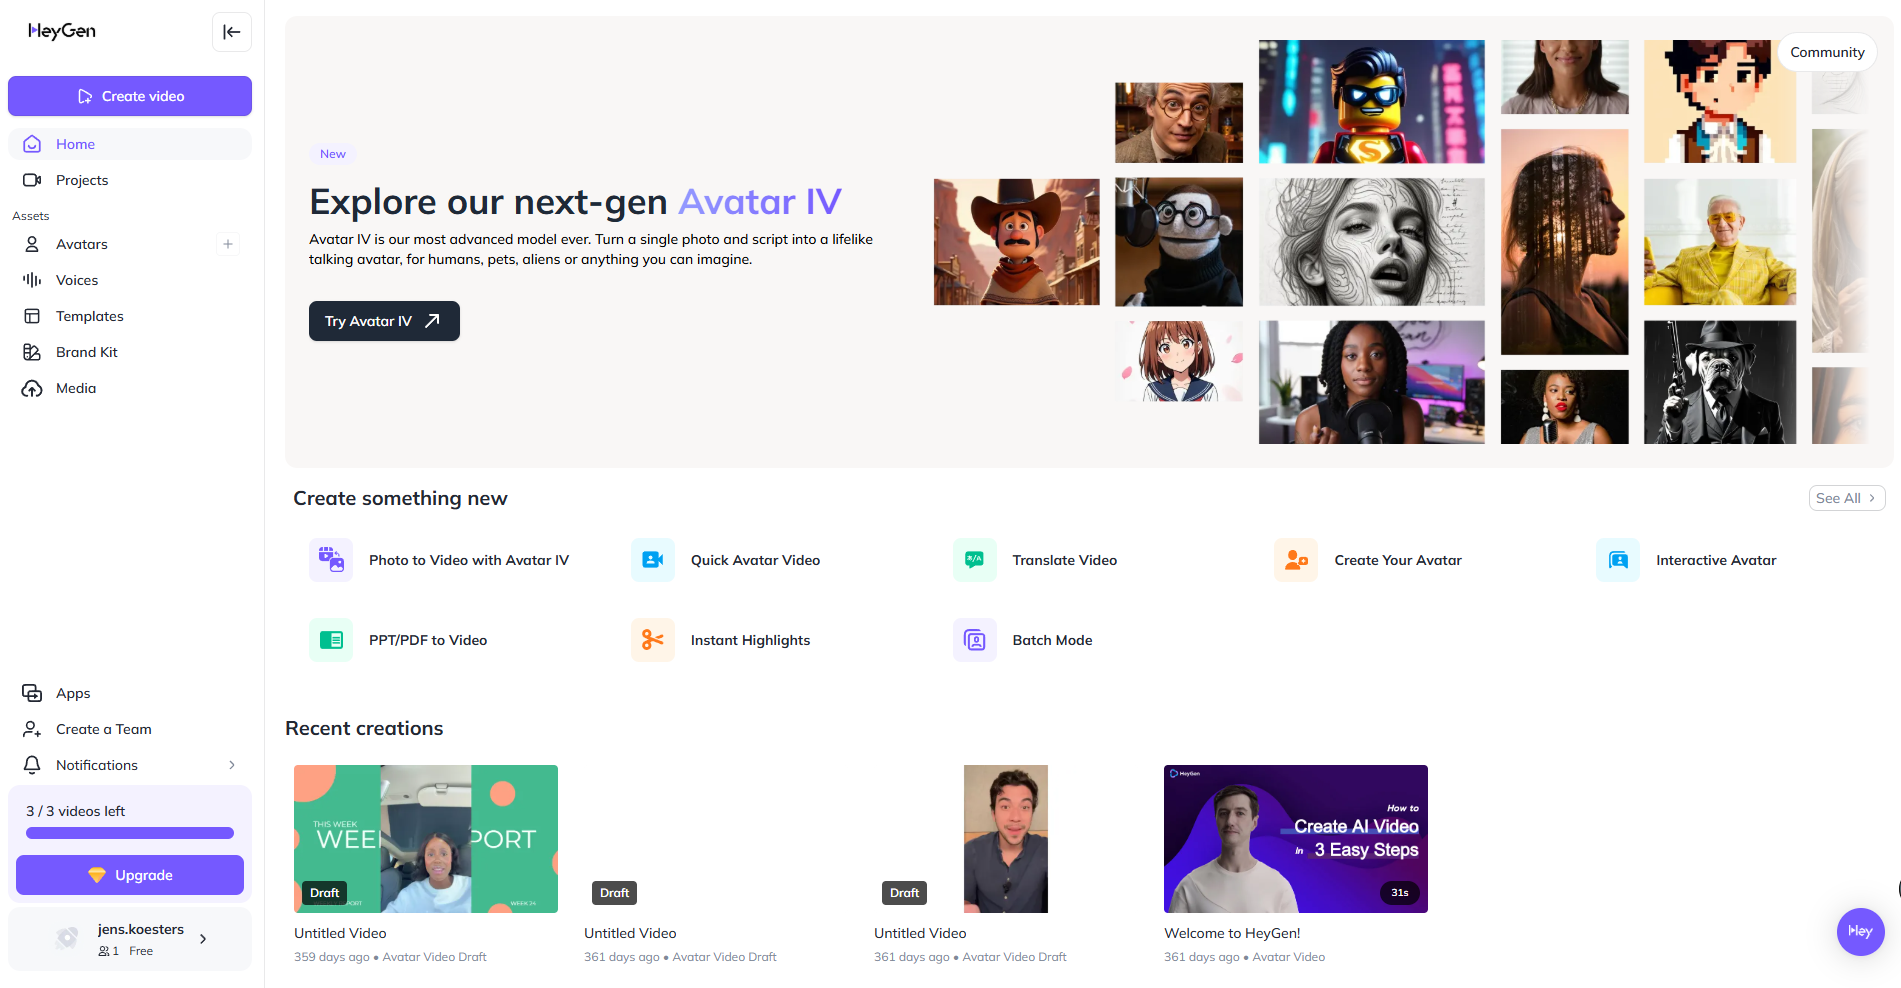
Task: Click the Upgrade button
Action: [x=130, y=875]
